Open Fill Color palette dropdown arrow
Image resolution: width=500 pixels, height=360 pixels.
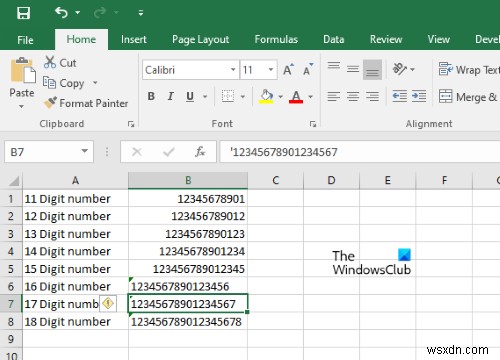(281, 97)
